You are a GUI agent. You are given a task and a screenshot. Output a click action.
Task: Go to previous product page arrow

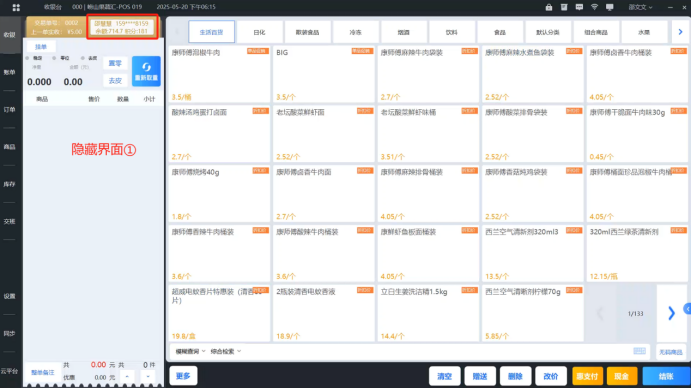click(600, 313)
